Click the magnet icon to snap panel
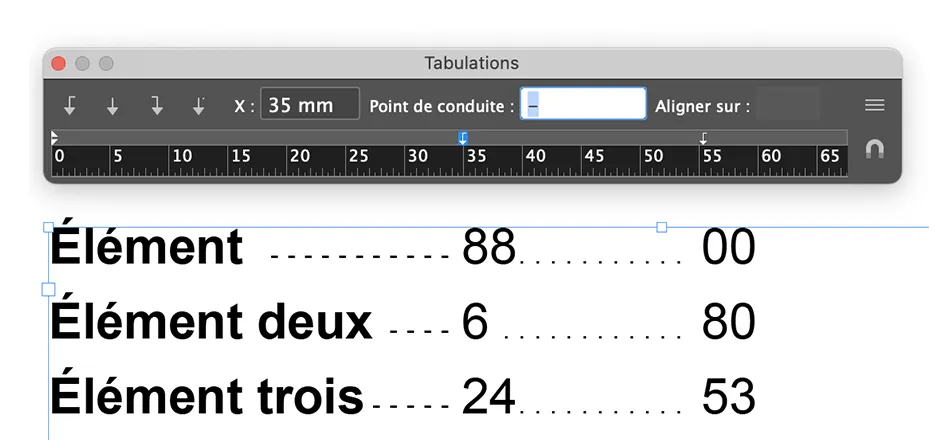The width and height of the screenshot is (946, 440). point(875,149)
